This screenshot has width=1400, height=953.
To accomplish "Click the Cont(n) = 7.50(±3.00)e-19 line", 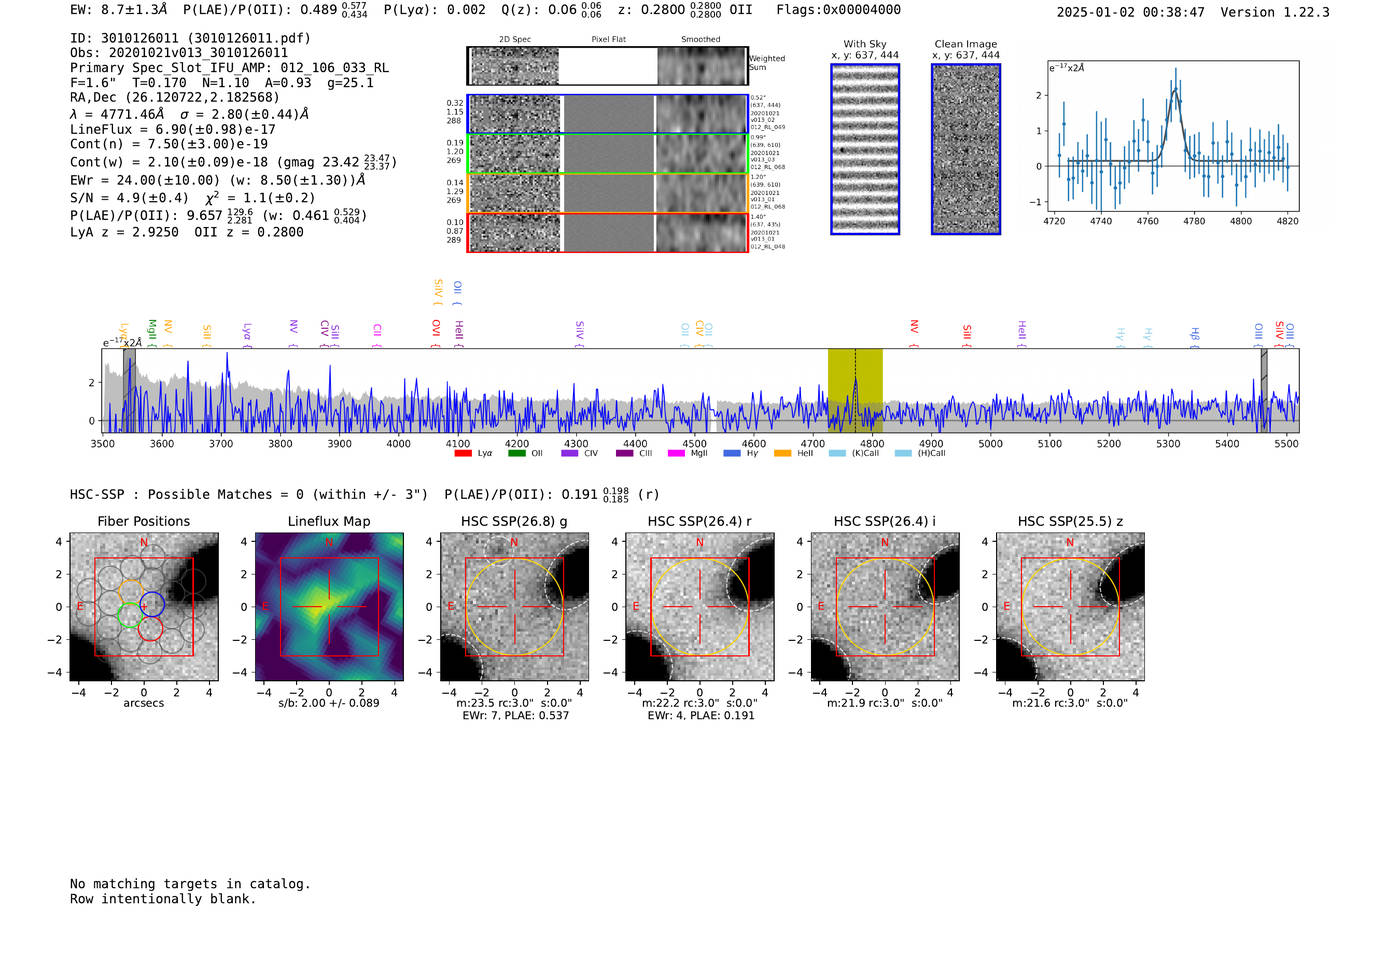I will click(169, 144).
